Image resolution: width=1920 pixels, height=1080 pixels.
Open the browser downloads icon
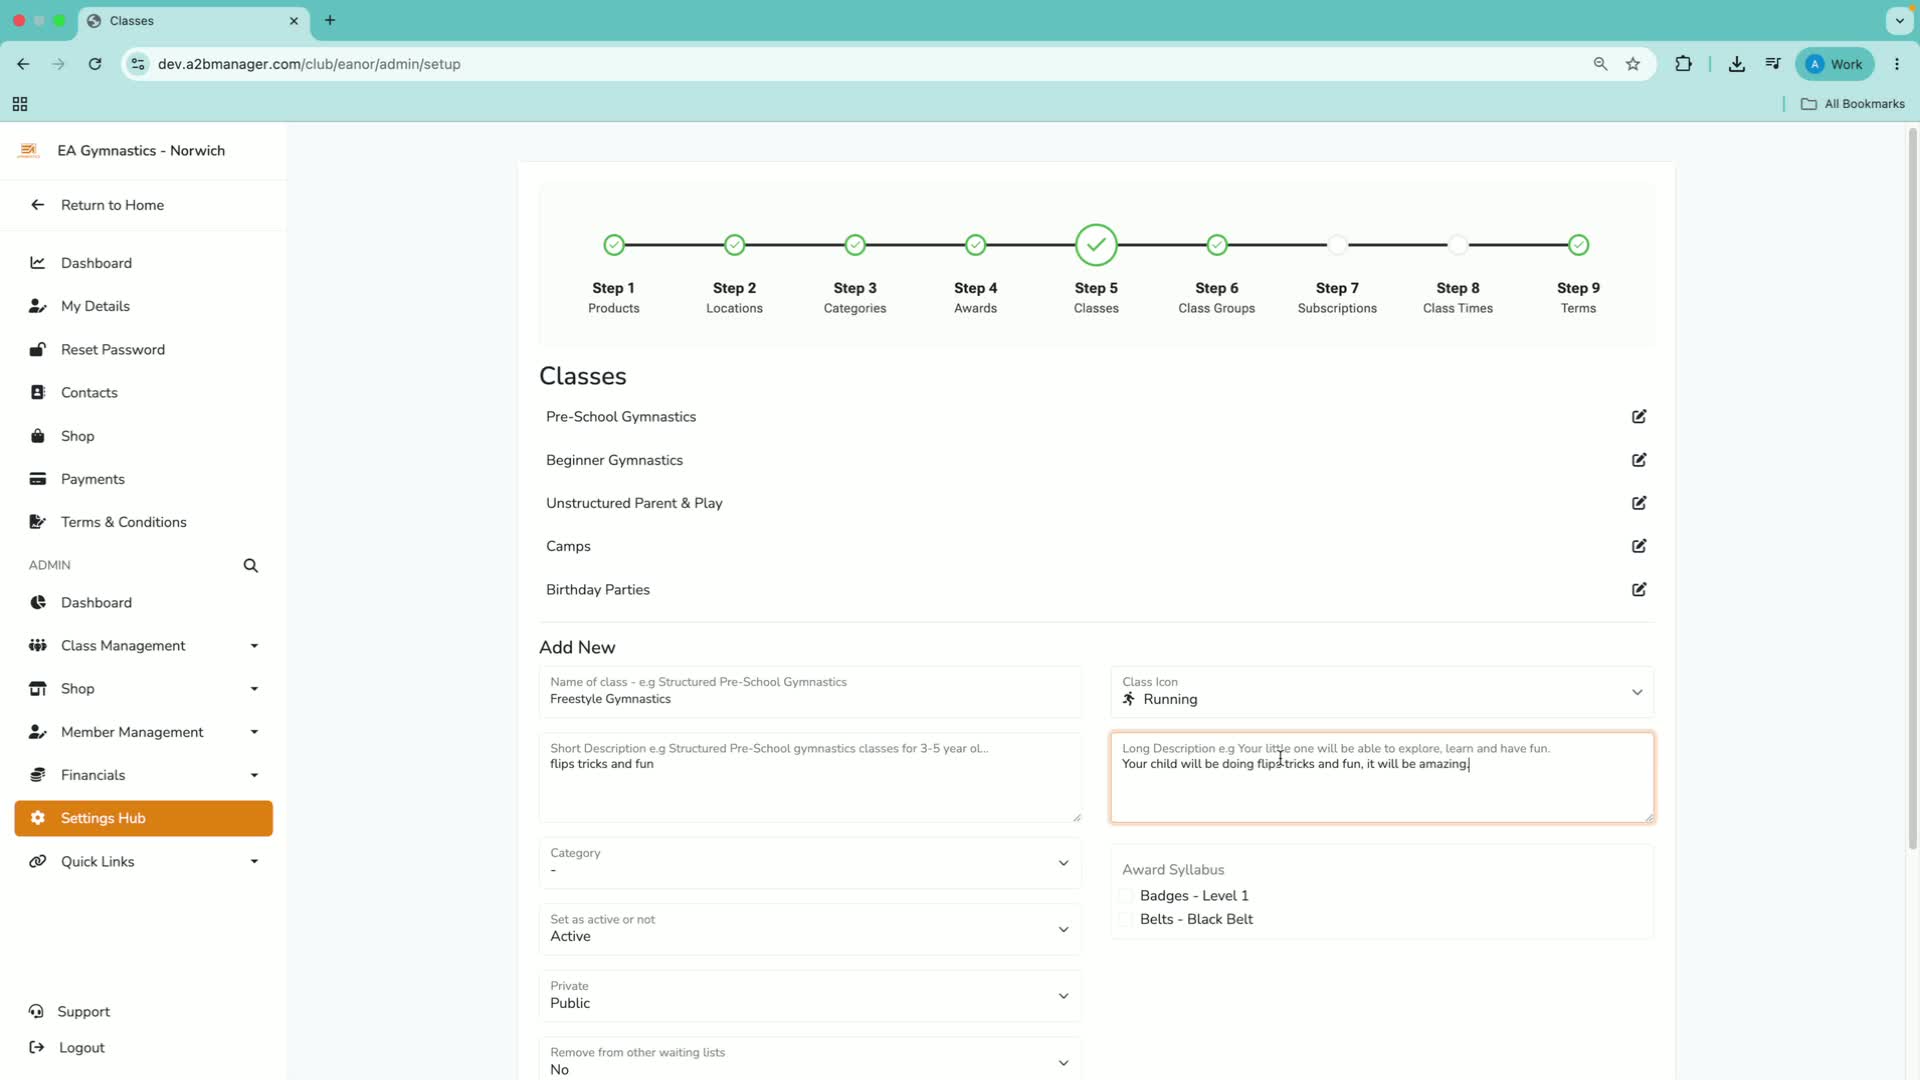1737,64
